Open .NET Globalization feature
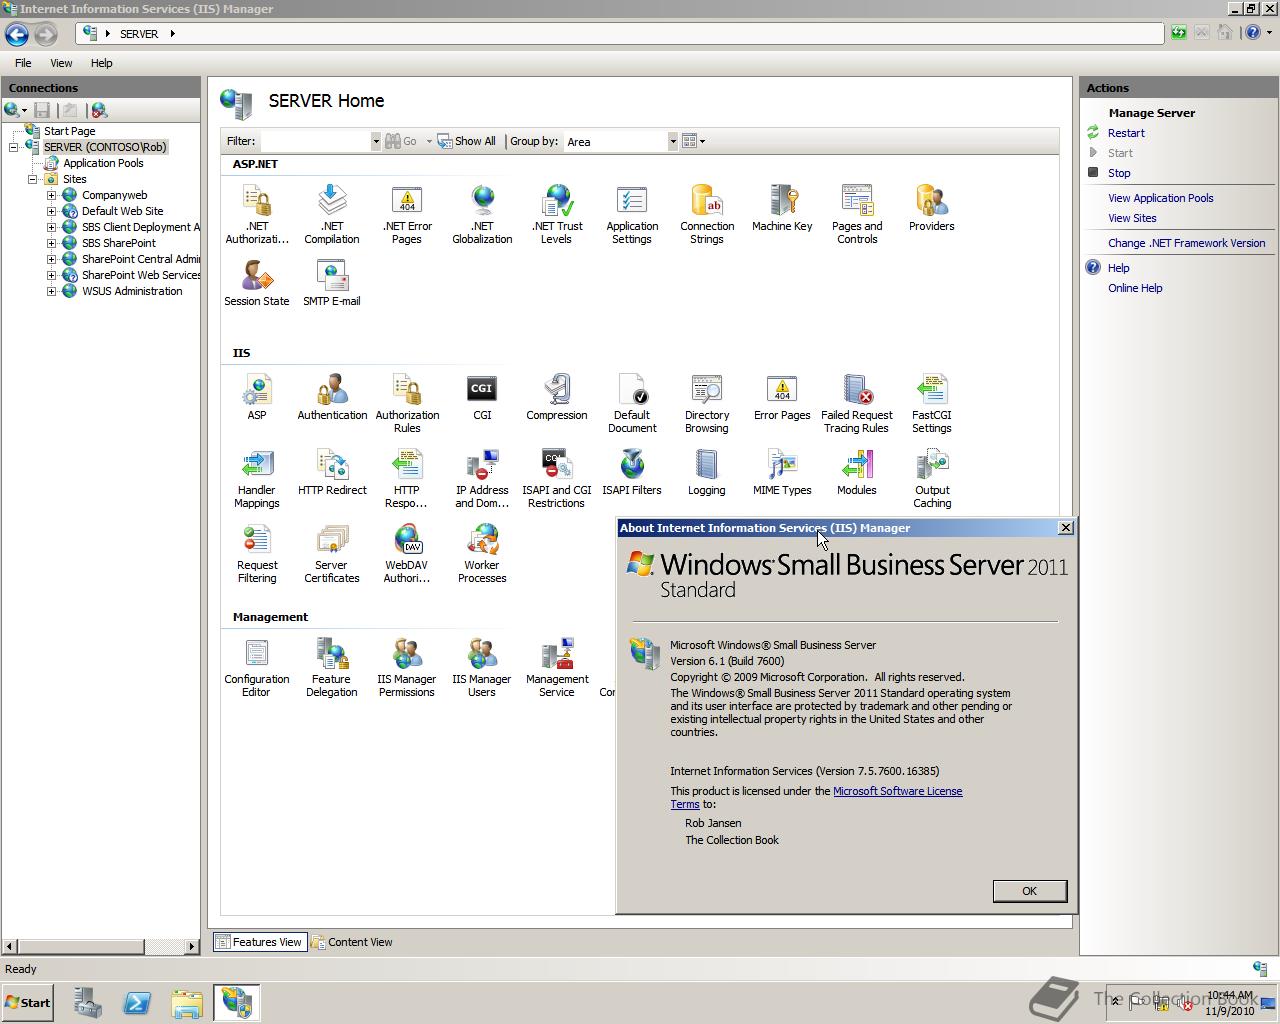This screenshot has height=1024, width=1280. 482,214
